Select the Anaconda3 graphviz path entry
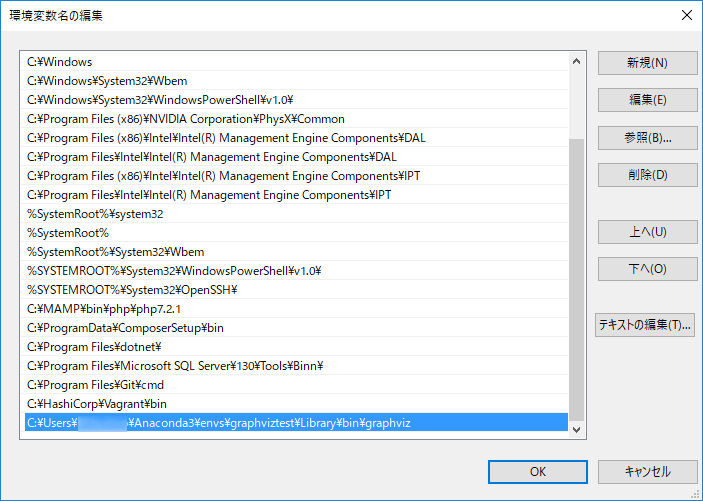This screenshot has height=501, width=703. coord(218,424)
